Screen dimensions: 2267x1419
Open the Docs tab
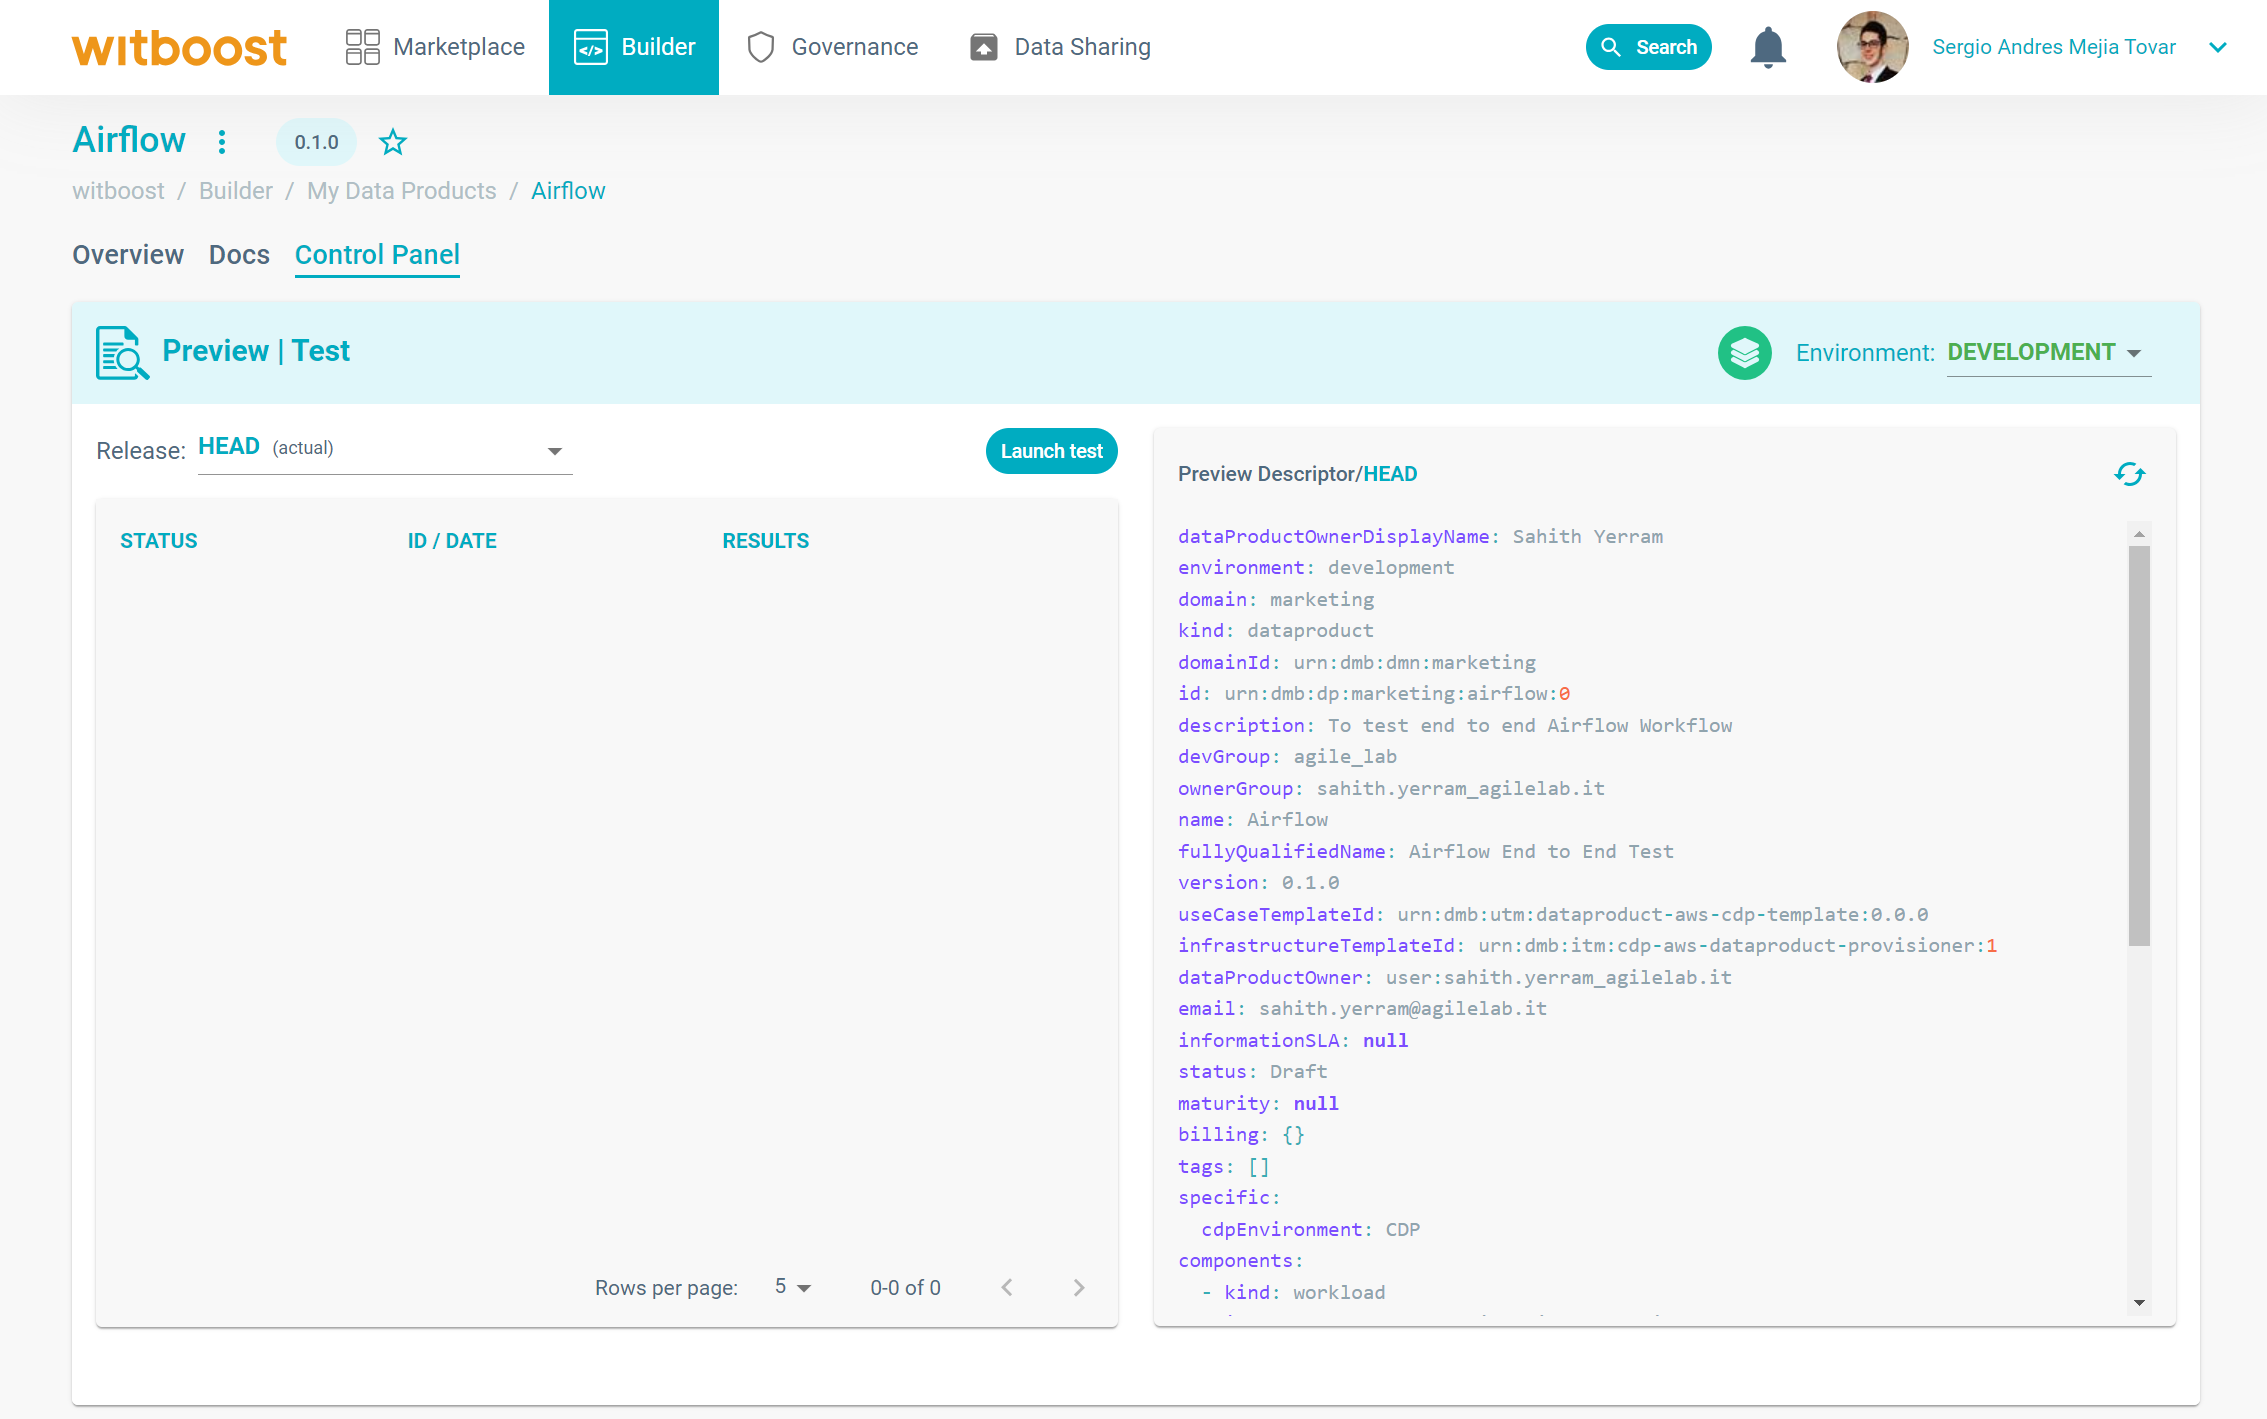click(239, 255)
